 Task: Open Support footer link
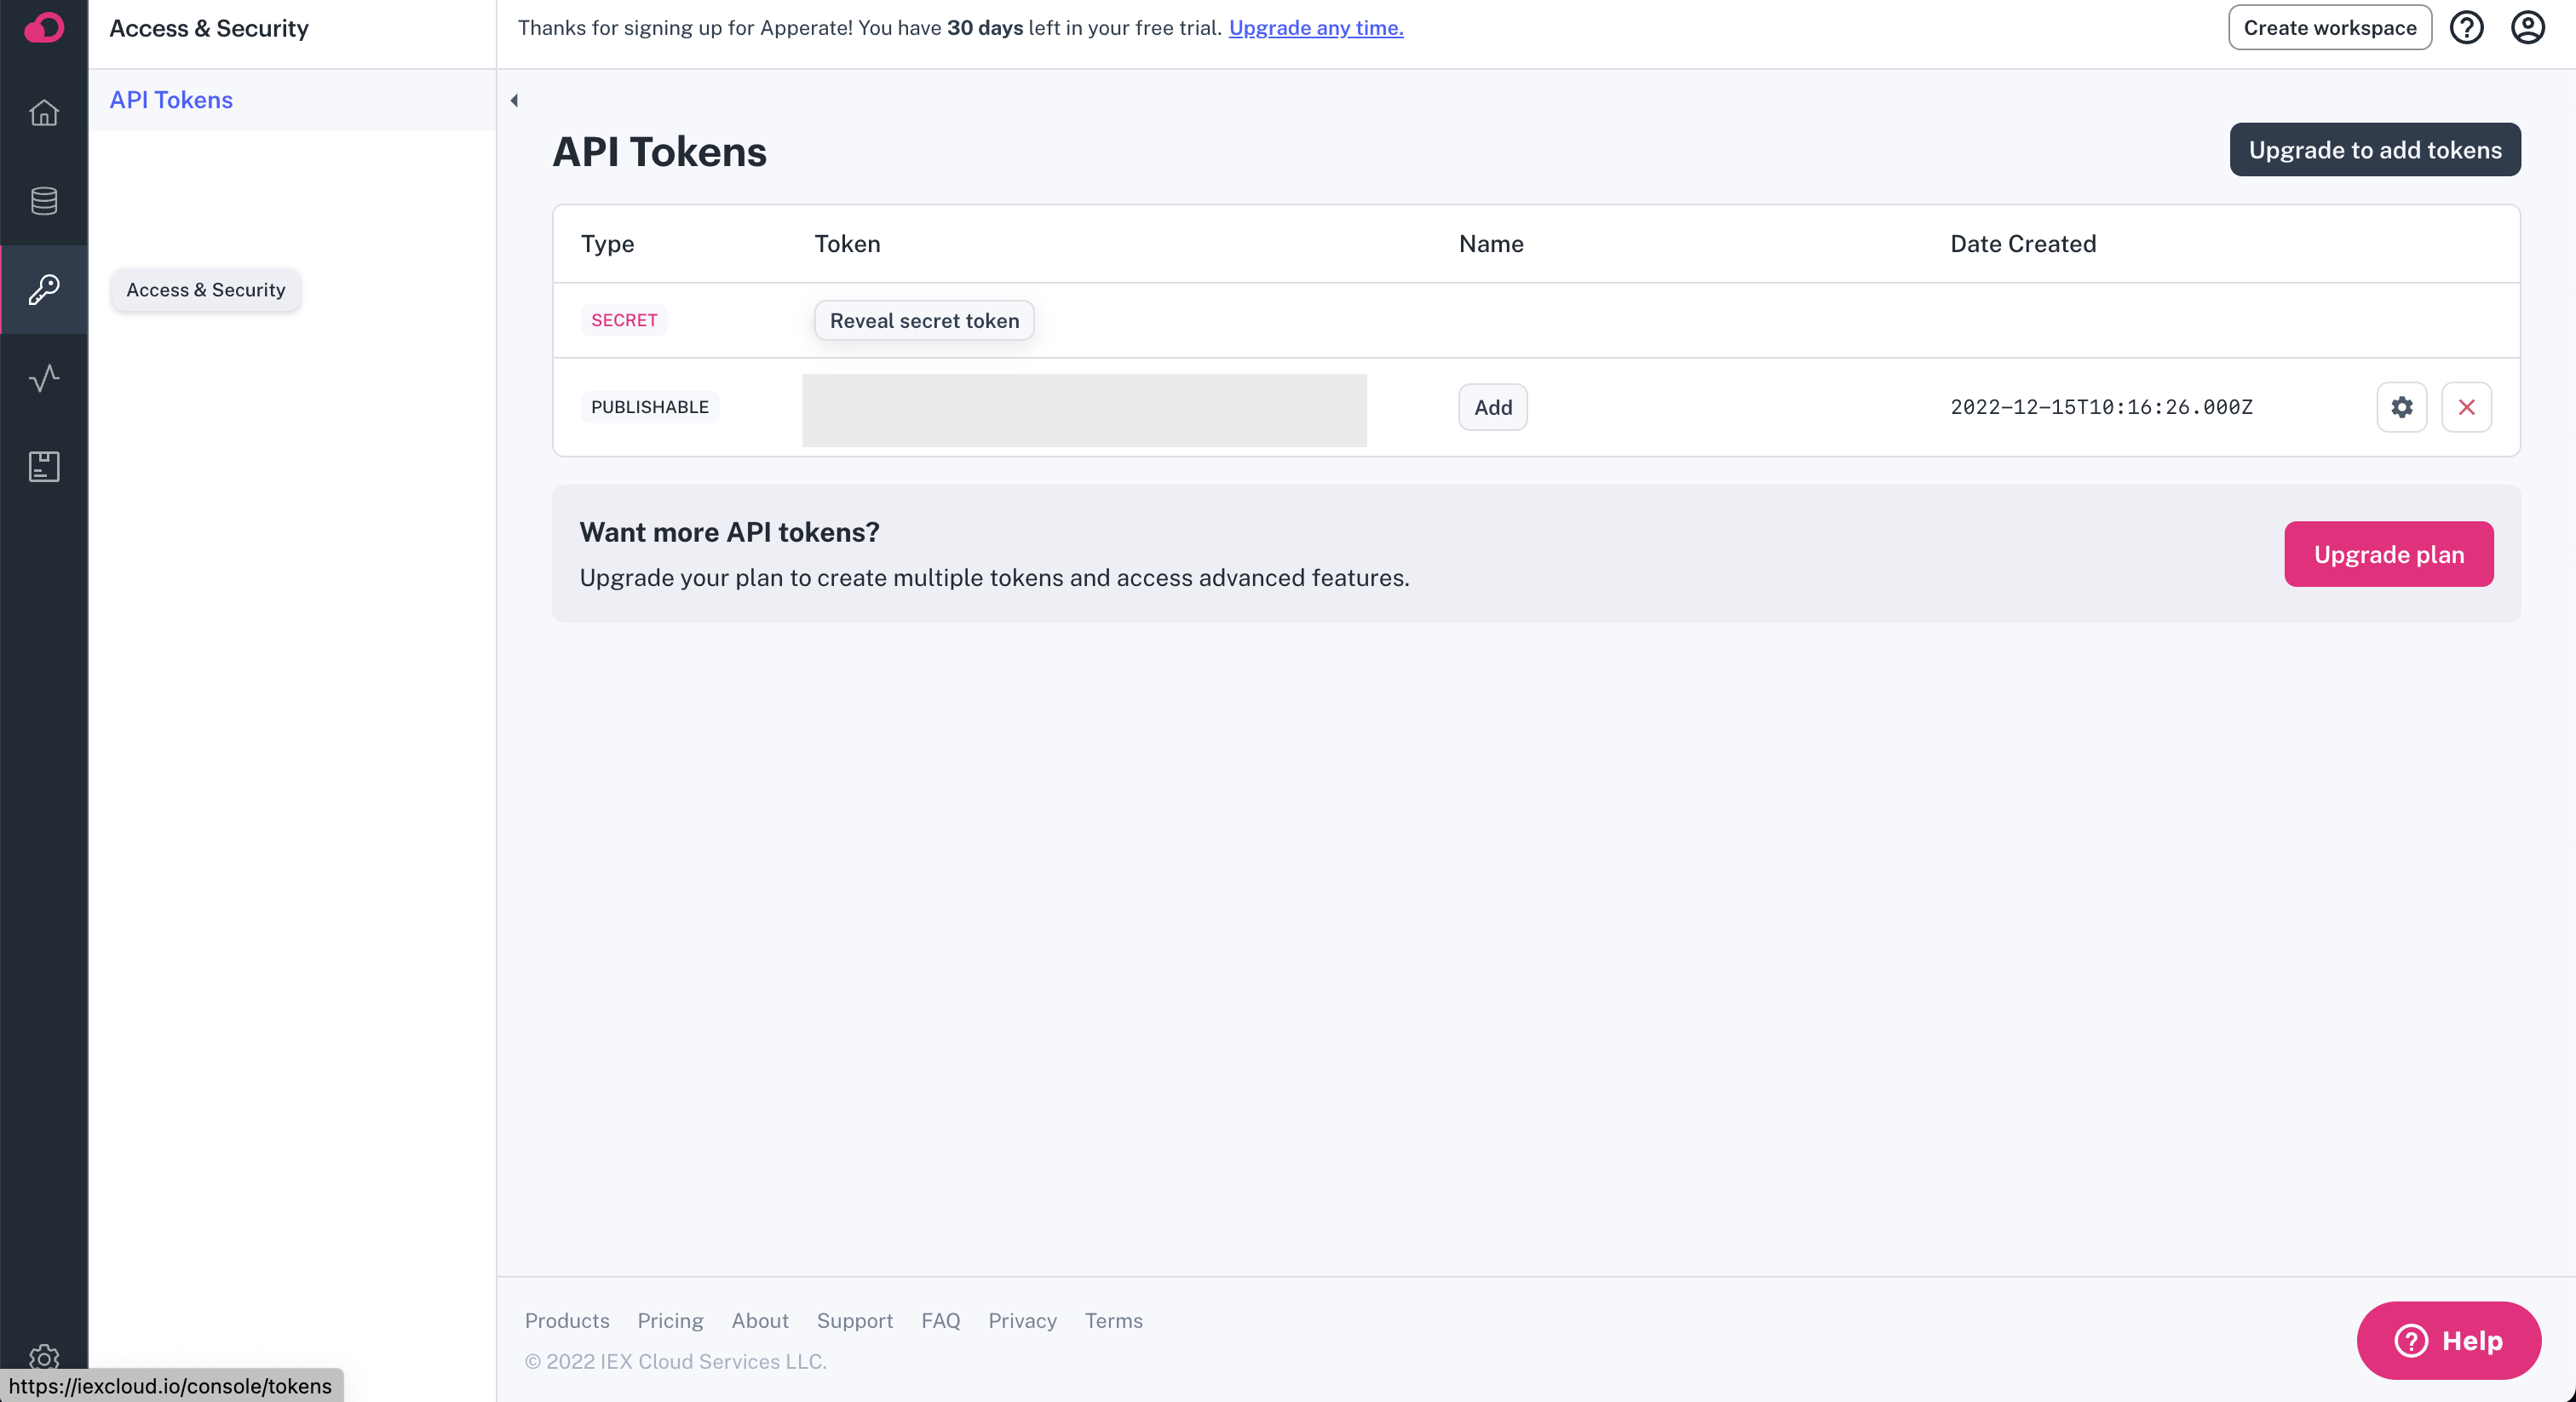pos(854,1320)
